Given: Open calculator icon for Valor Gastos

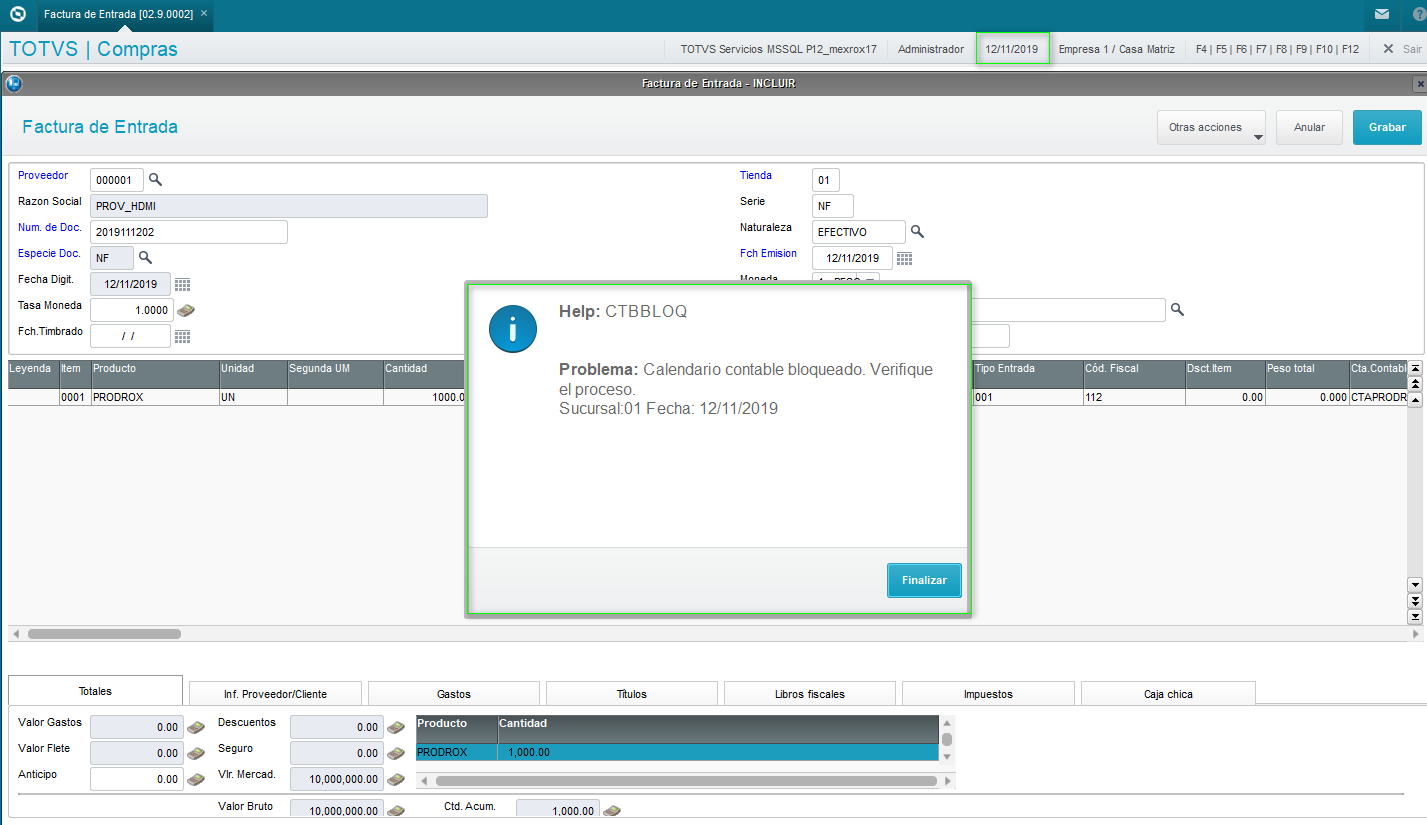Looking at the screenshot, I should point(197,727).
